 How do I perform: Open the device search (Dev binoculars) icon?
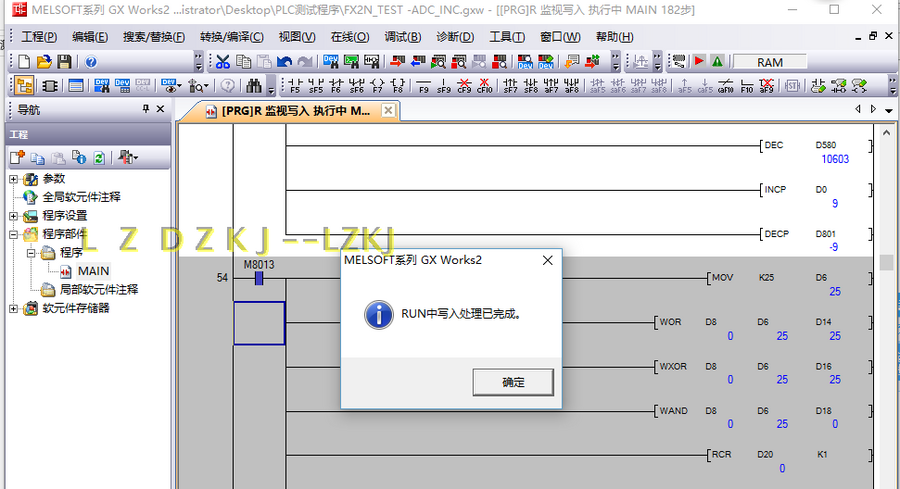coord(331,61)
